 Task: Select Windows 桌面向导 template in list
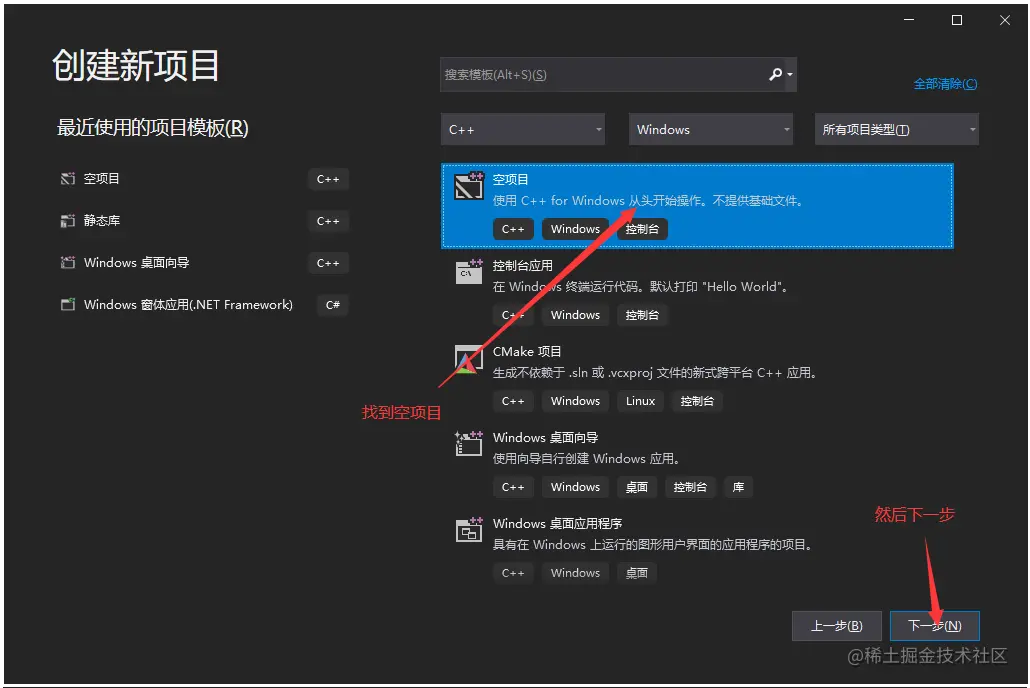click(697, 463)
